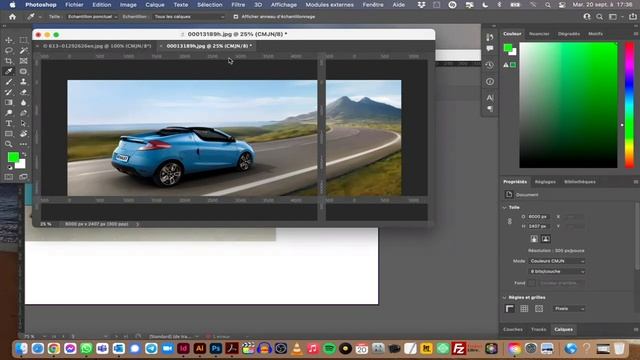Select the Brush tool
Image resolution: width=640 pixels, height=360 pixels.
click(x=9, y=82)
